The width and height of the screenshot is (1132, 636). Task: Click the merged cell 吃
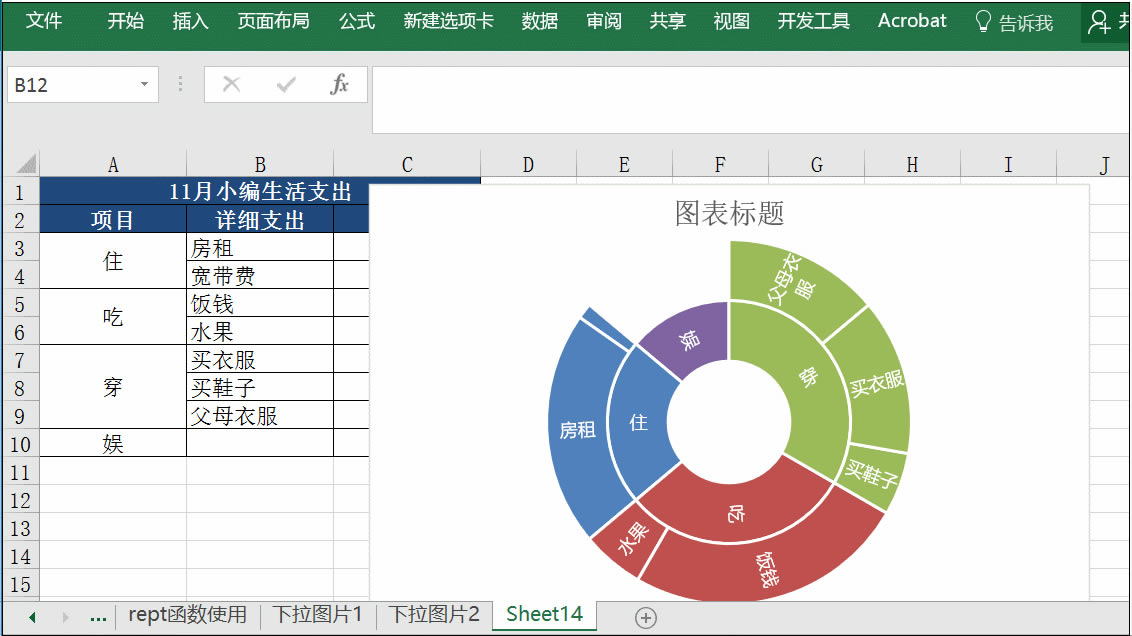coord(113,317)
